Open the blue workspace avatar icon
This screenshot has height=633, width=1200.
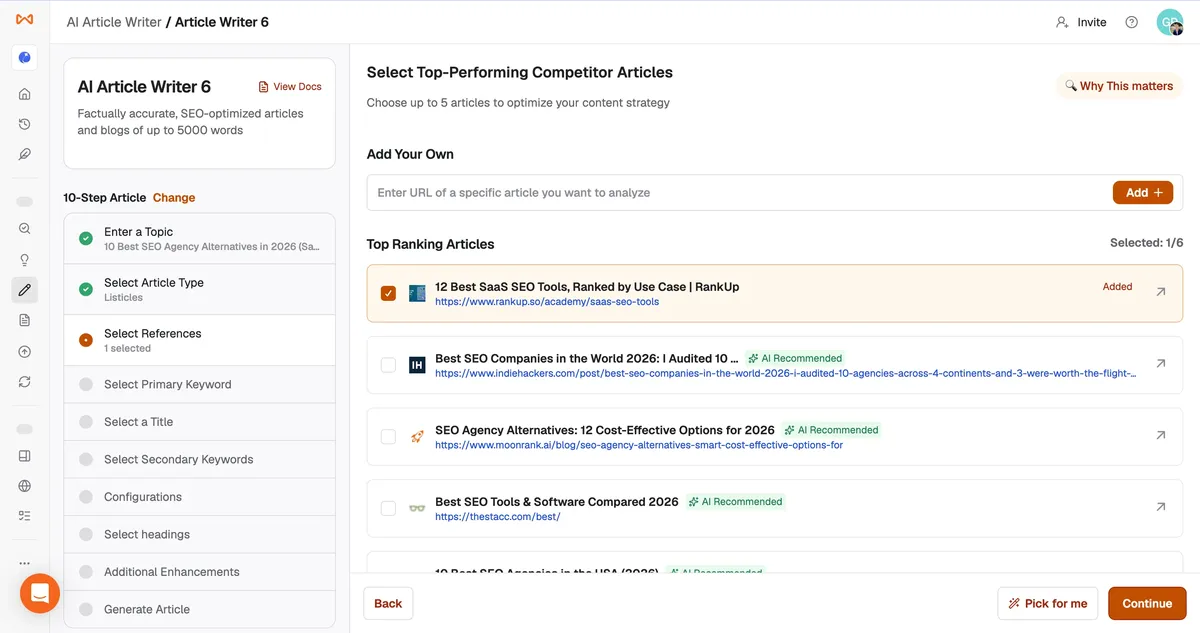click(25, 58)
